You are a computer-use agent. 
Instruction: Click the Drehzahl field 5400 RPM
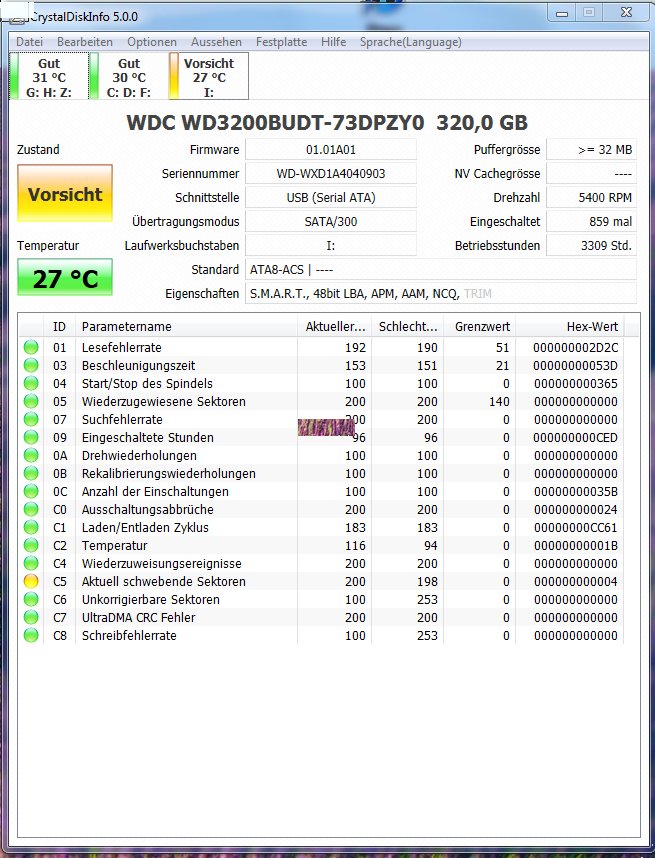592,198
